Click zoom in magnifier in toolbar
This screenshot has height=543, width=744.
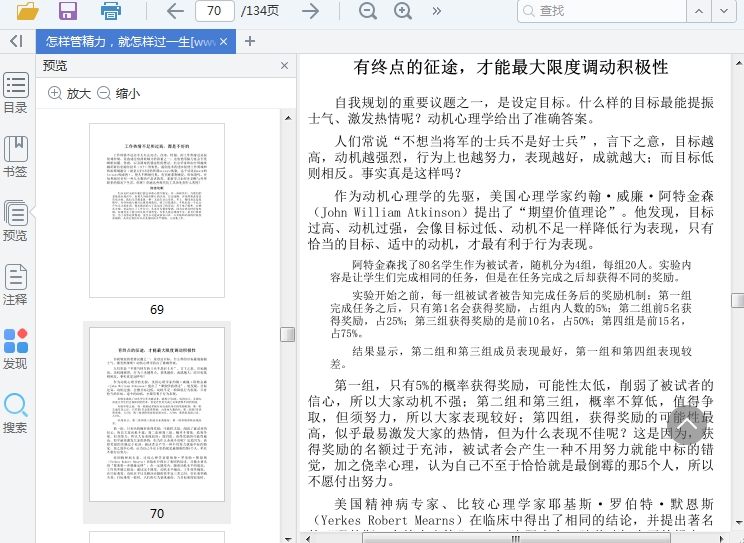pos(403,11)
